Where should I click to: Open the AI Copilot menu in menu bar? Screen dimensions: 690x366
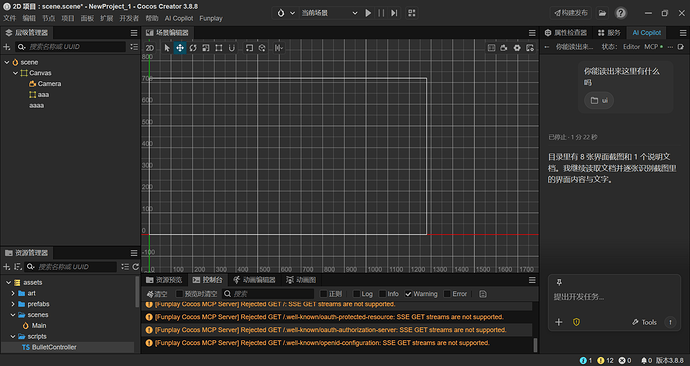(x=179, y=18)
